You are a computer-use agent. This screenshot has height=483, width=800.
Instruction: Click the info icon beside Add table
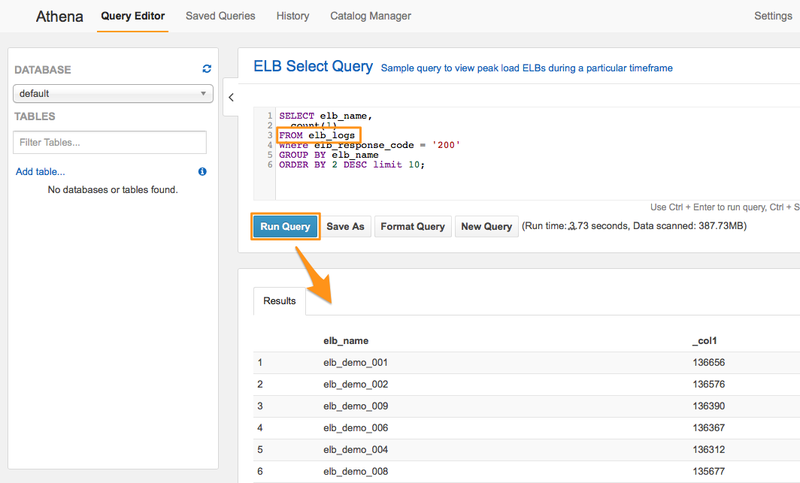202,172
